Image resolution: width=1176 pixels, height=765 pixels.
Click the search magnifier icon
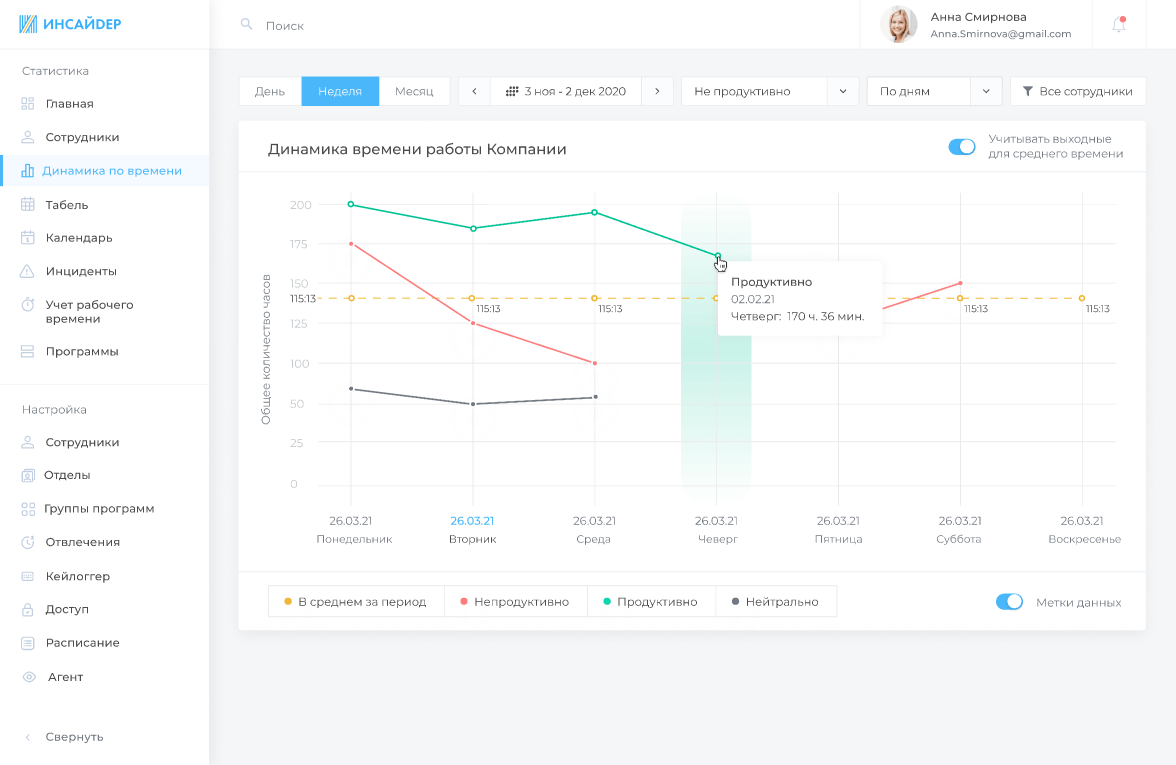[x=246, y=25]
